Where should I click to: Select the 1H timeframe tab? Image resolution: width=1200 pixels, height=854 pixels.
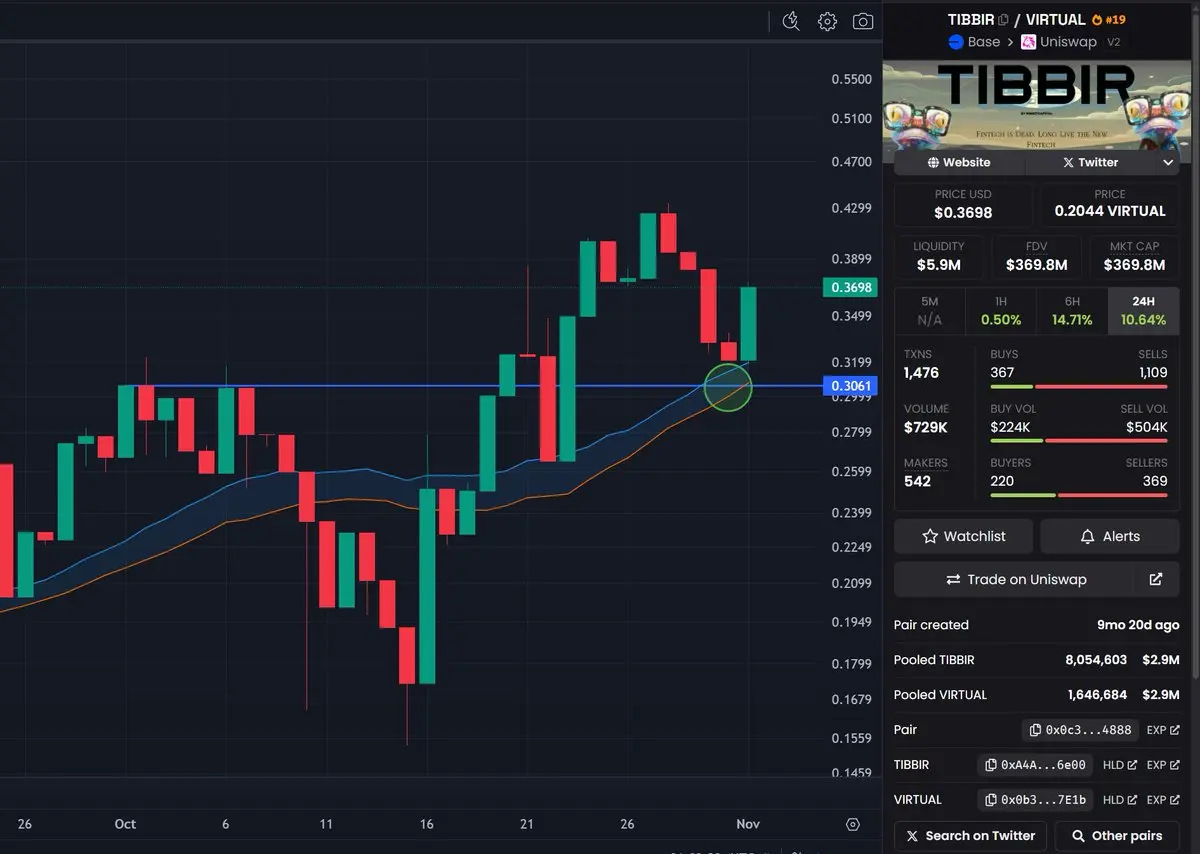coord(1001,311)
